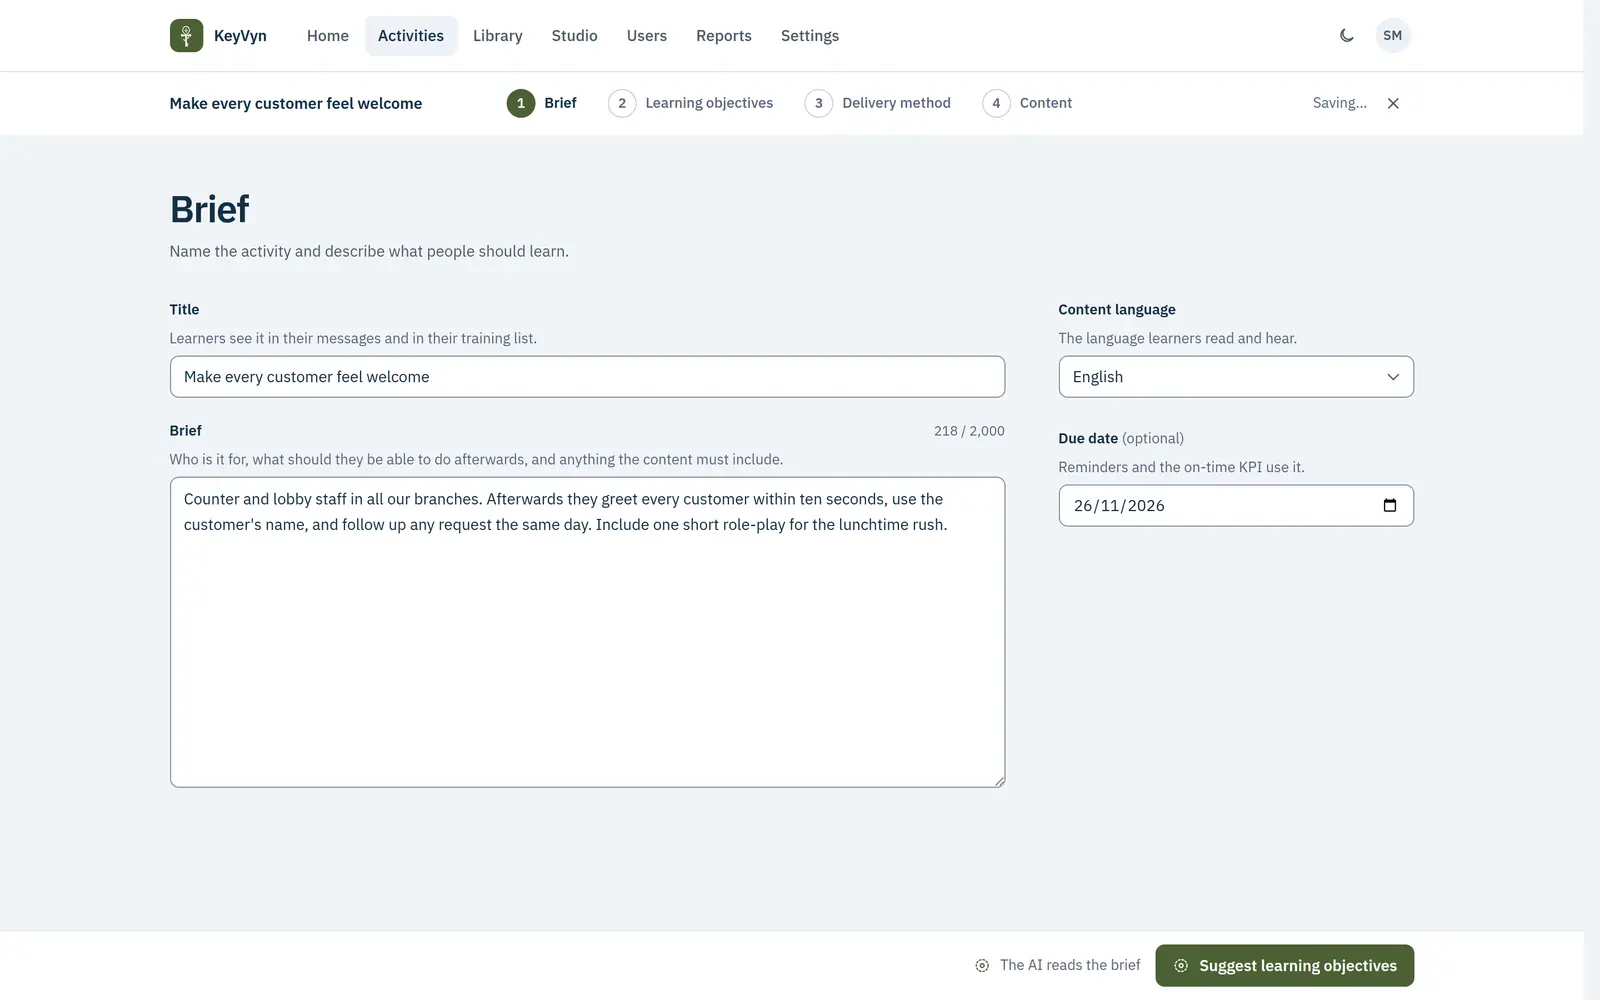
Task: Click the due date field 26/11/2026
Action: click(x=1236, y=505)
